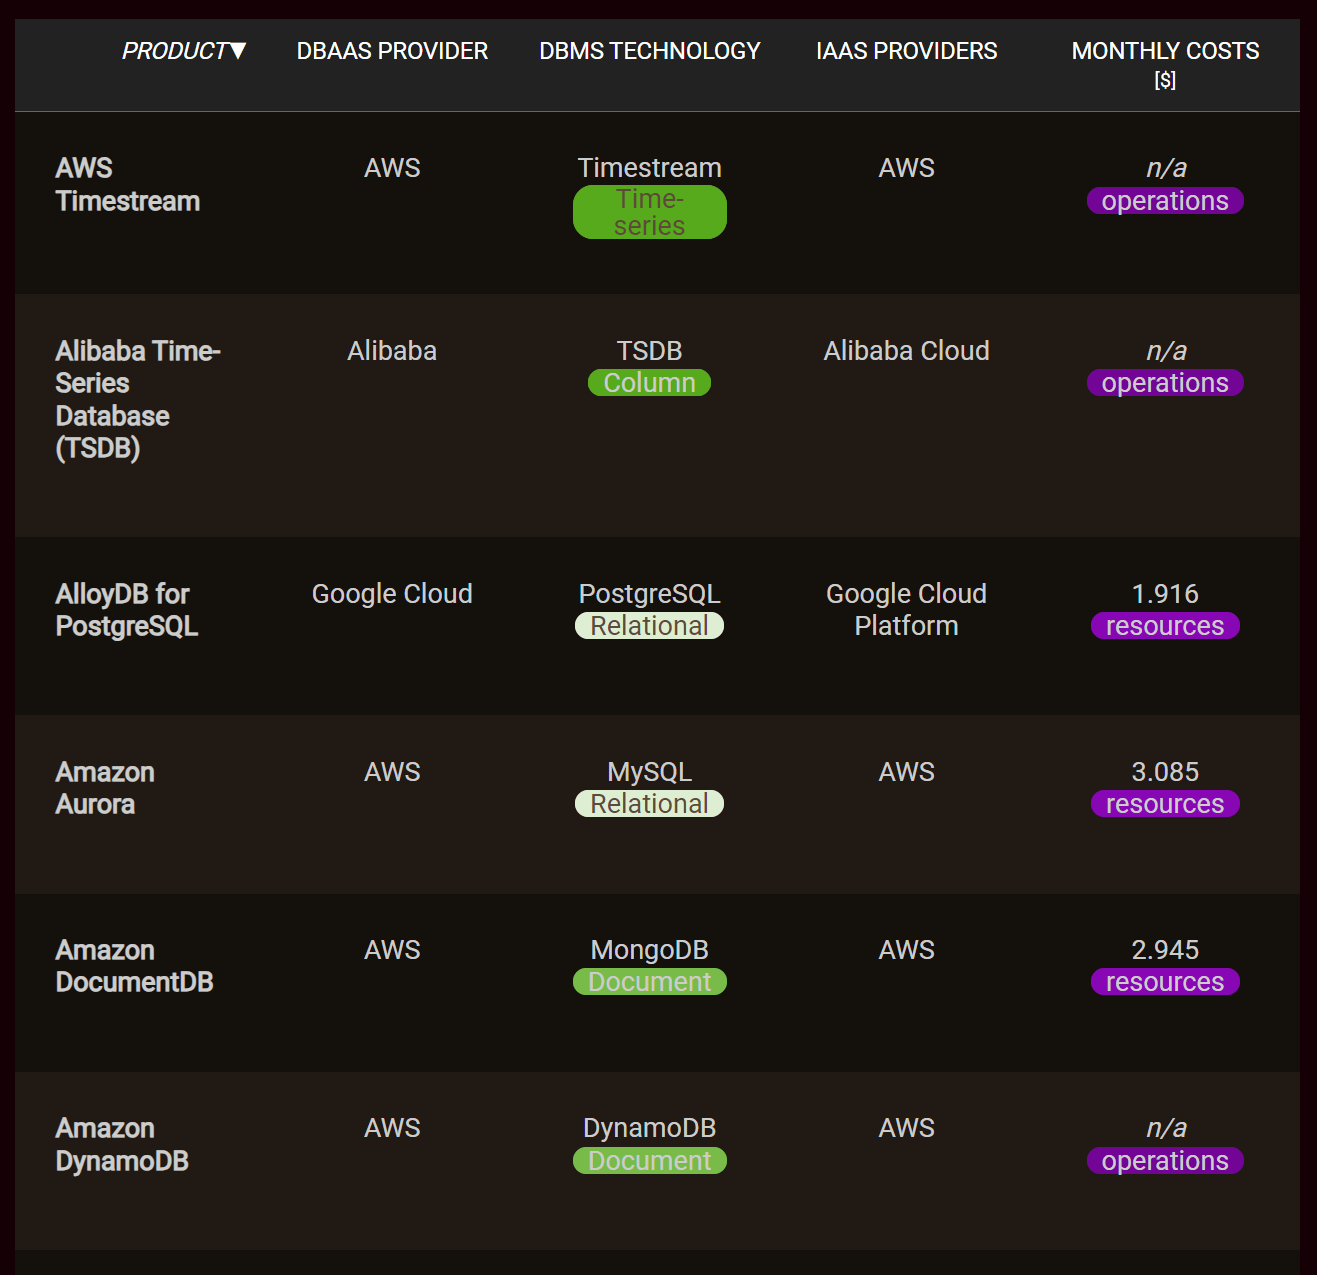Go to Amazon DocumentDB product

coord(134,966)
